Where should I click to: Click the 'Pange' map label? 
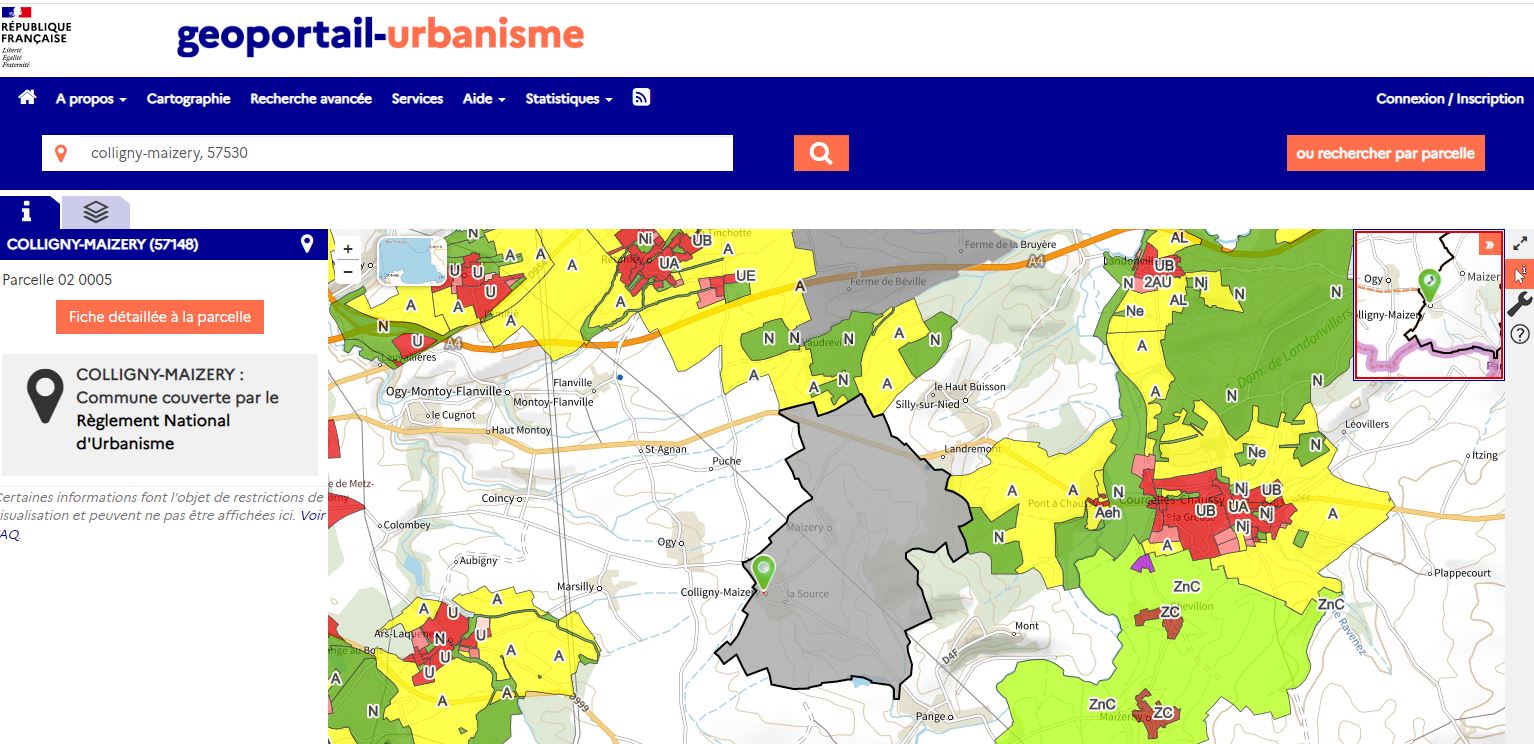(931, 716)
